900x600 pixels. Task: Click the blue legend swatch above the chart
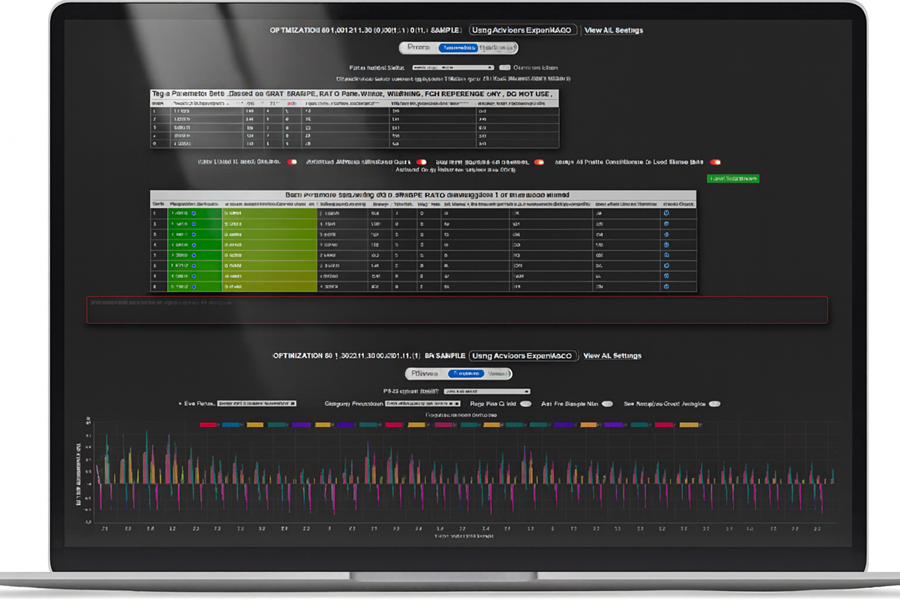click(231, 425)
